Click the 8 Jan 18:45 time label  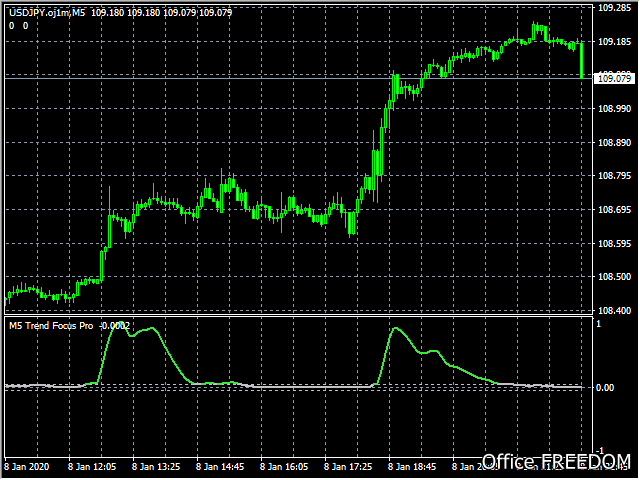(412, 467)
